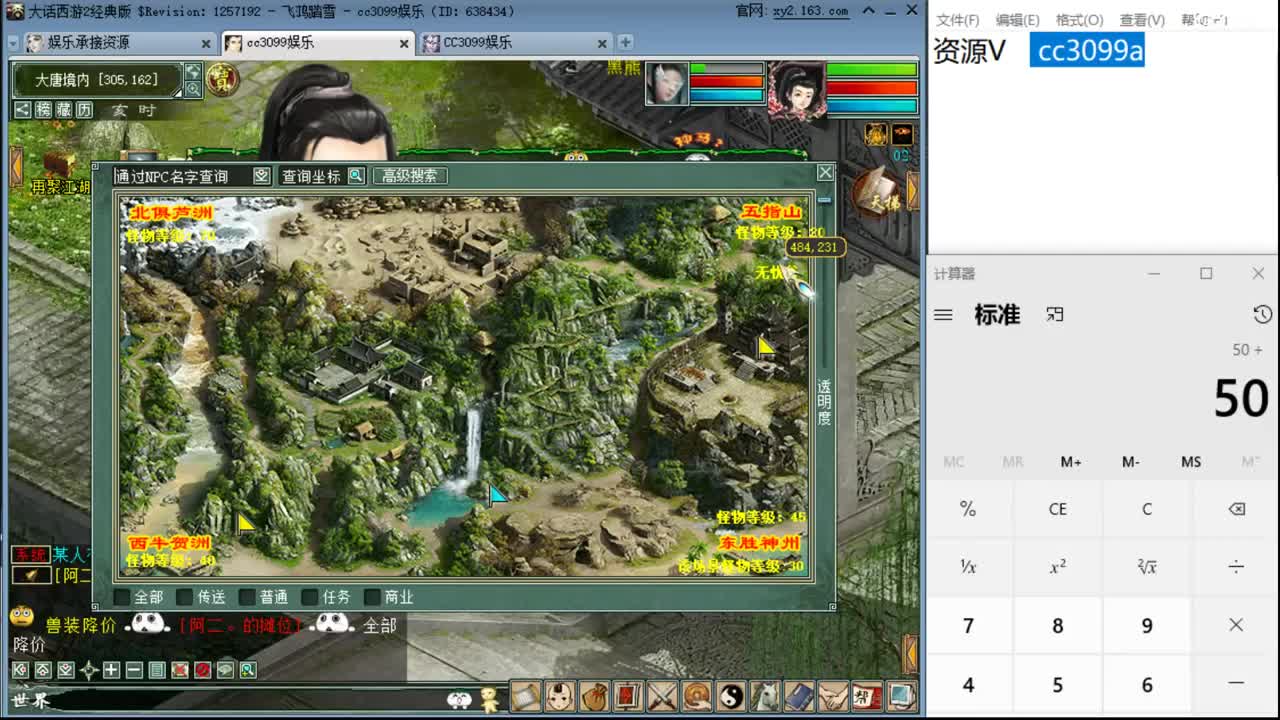Click the yellow arrow marker near 西牛贺洲
The image size is (1280, 720).
pyautogui.click(x=245, y=521)
